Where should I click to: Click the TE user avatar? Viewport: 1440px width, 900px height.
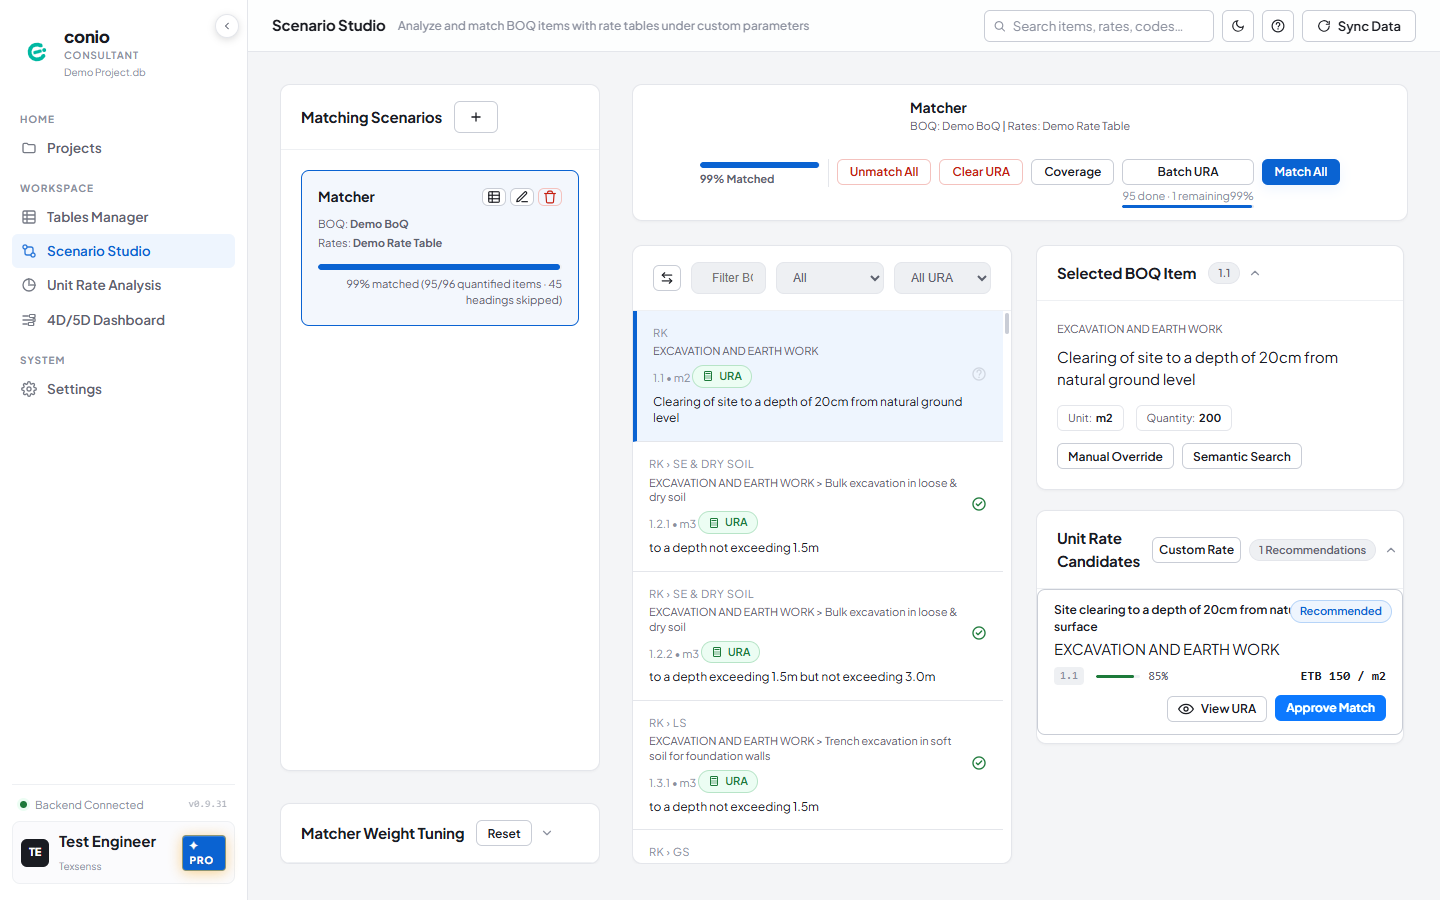click(x=35, y=852)
